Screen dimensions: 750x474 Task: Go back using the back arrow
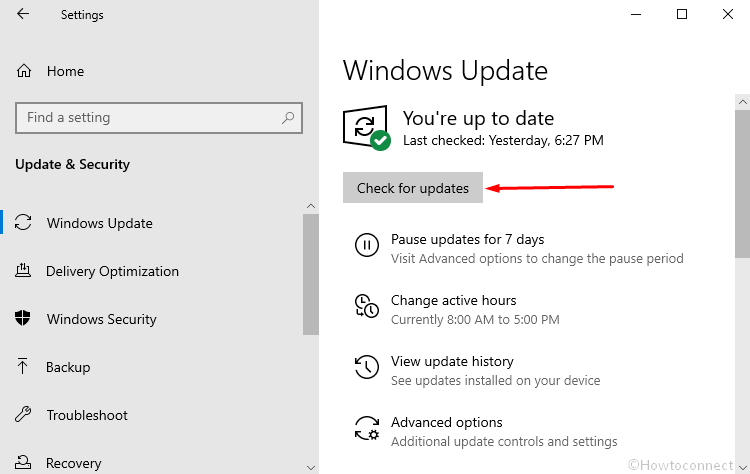click(23, 14)
